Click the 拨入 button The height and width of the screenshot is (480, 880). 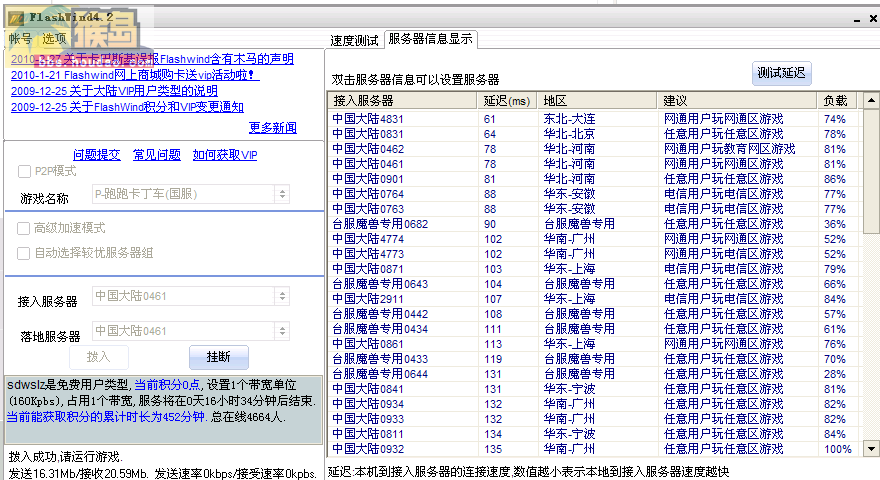click(99, 357)
